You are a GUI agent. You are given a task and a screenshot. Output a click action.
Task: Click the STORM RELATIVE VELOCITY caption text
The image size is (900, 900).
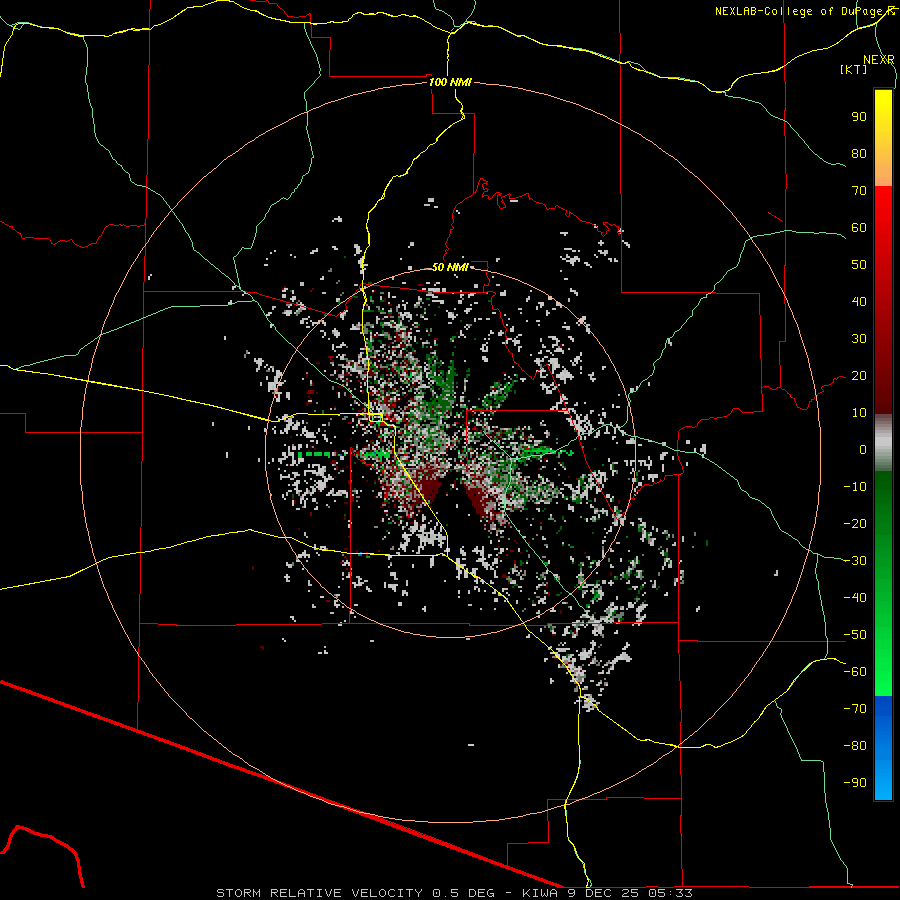click(319, 893)
